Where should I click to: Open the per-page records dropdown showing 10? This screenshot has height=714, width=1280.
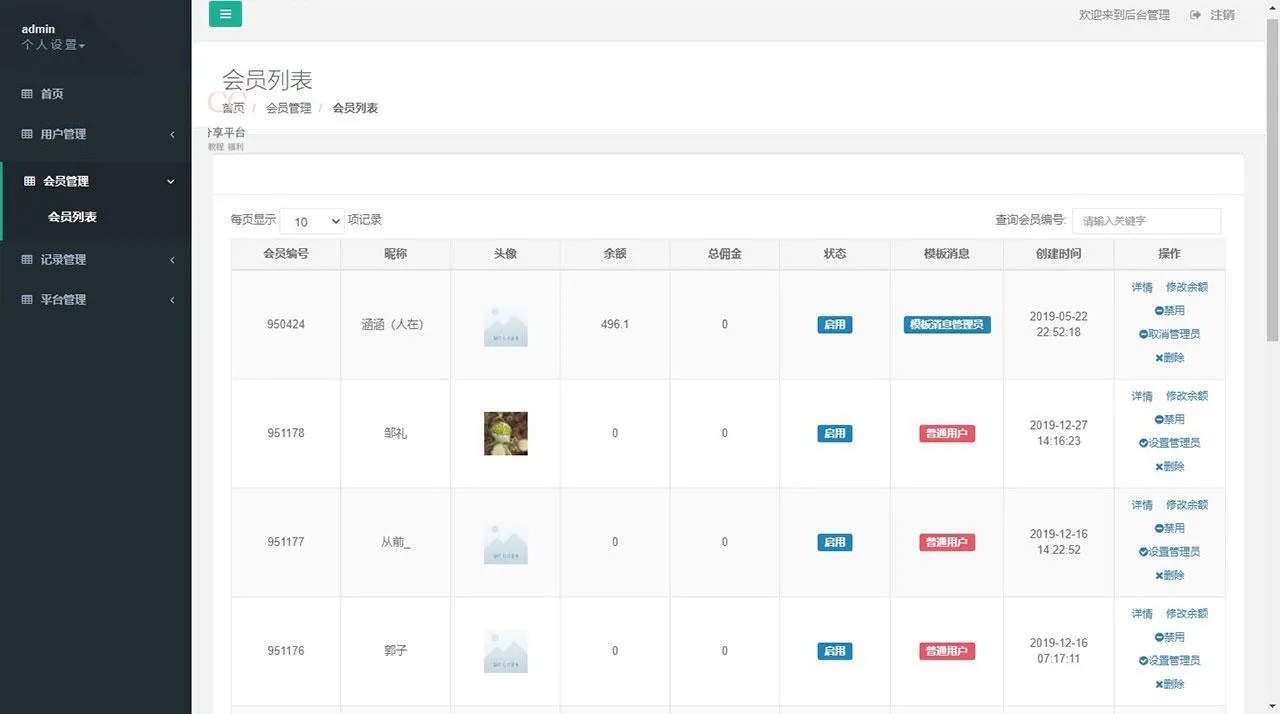point(311,221)
